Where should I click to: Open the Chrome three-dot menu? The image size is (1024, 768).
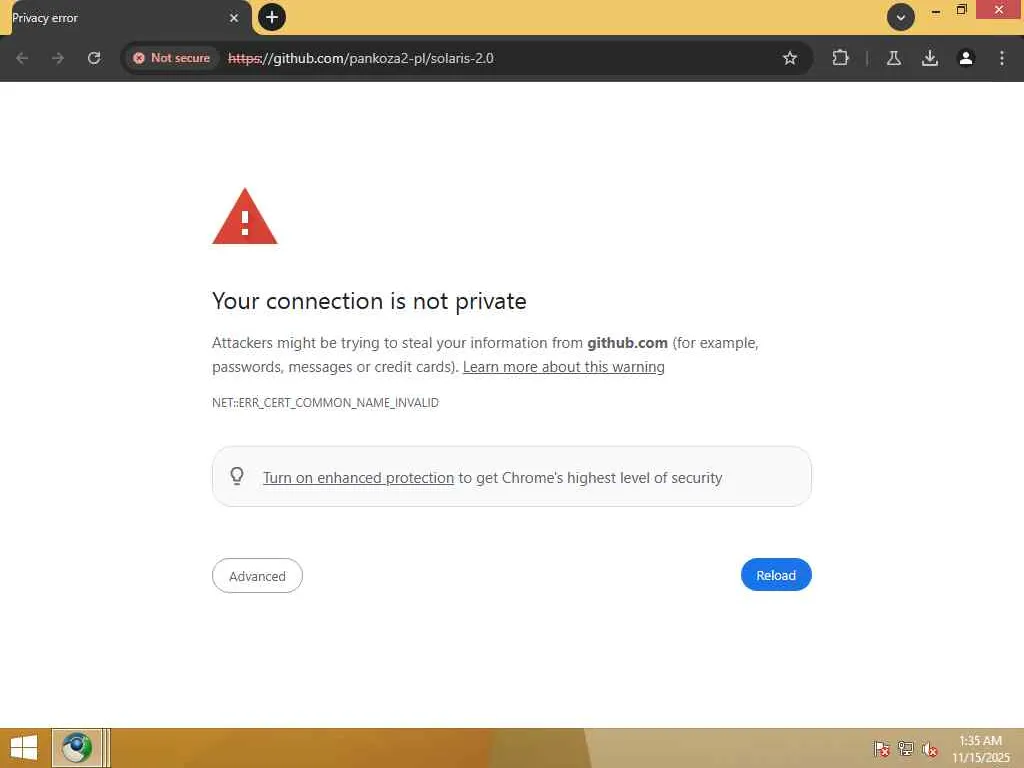click(1002, 58)
